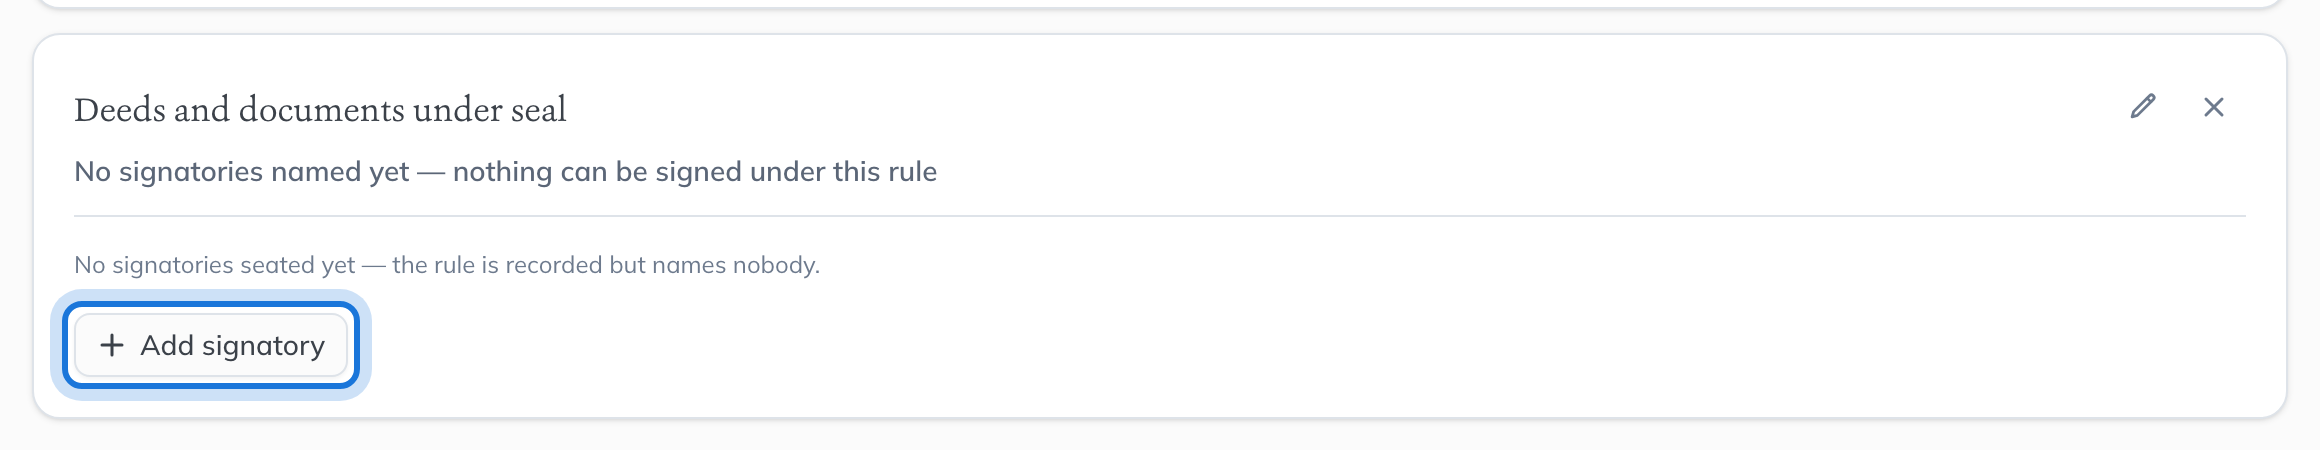Click the plus icon inside Add signatory
This screenshot has height=450, width=2320.
coord(112,345)
